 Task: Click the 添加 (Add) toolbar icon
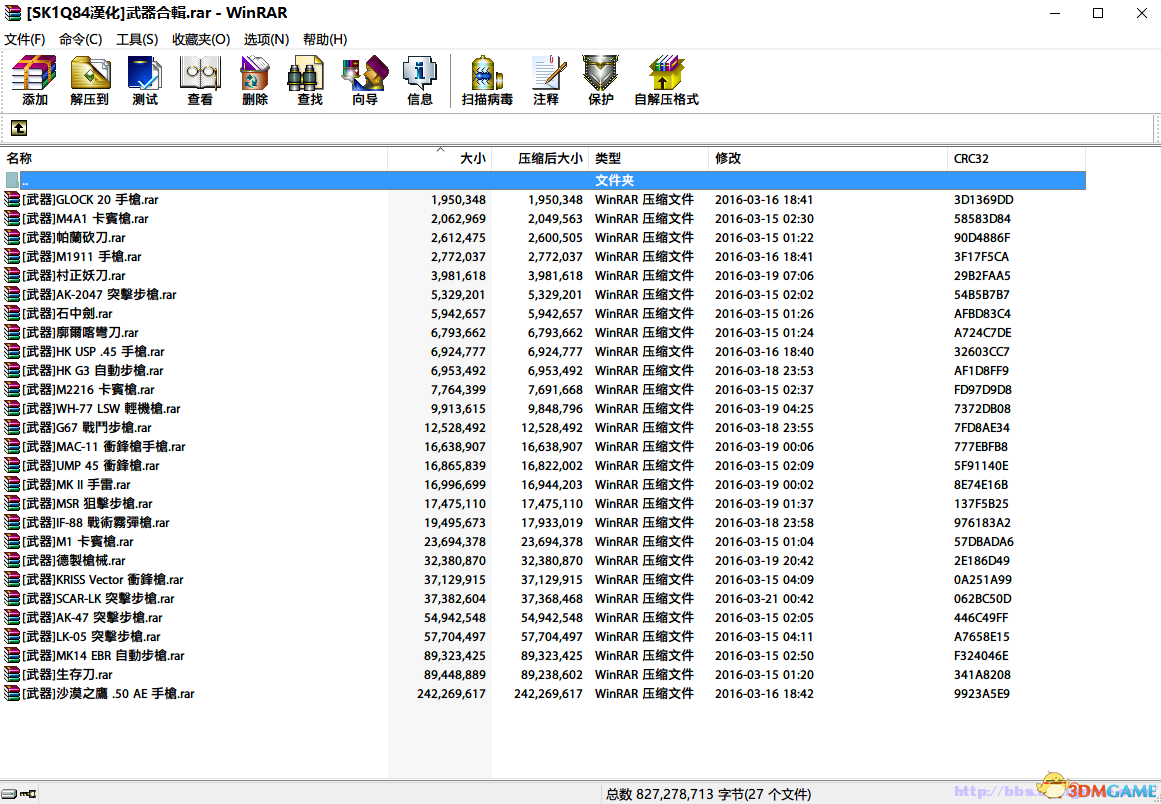pyautogui.click(x=34, y=81)
